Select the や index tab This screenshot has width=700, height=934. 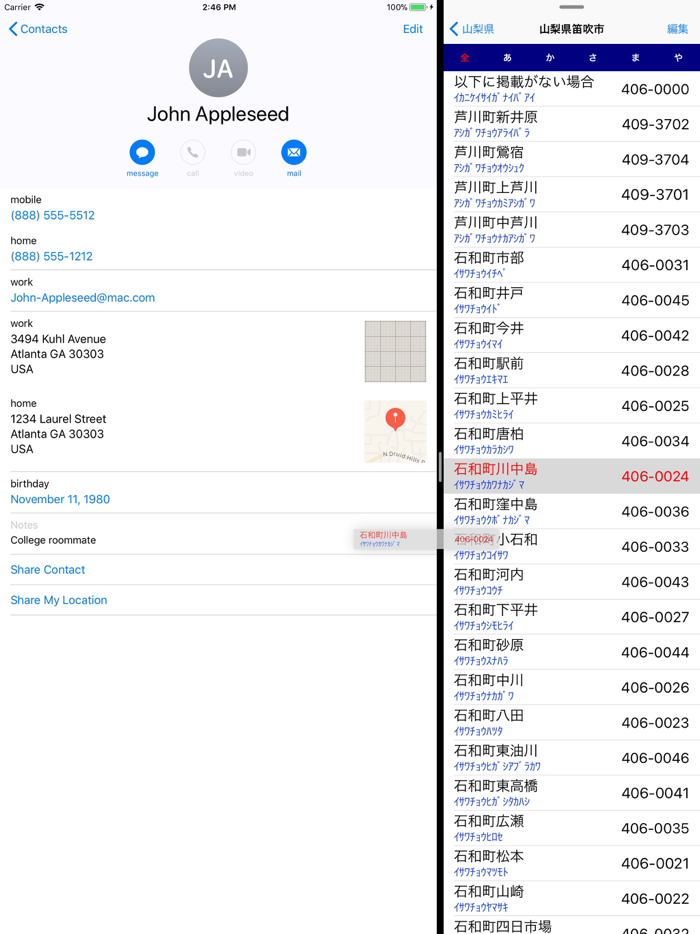coord(678,58)
